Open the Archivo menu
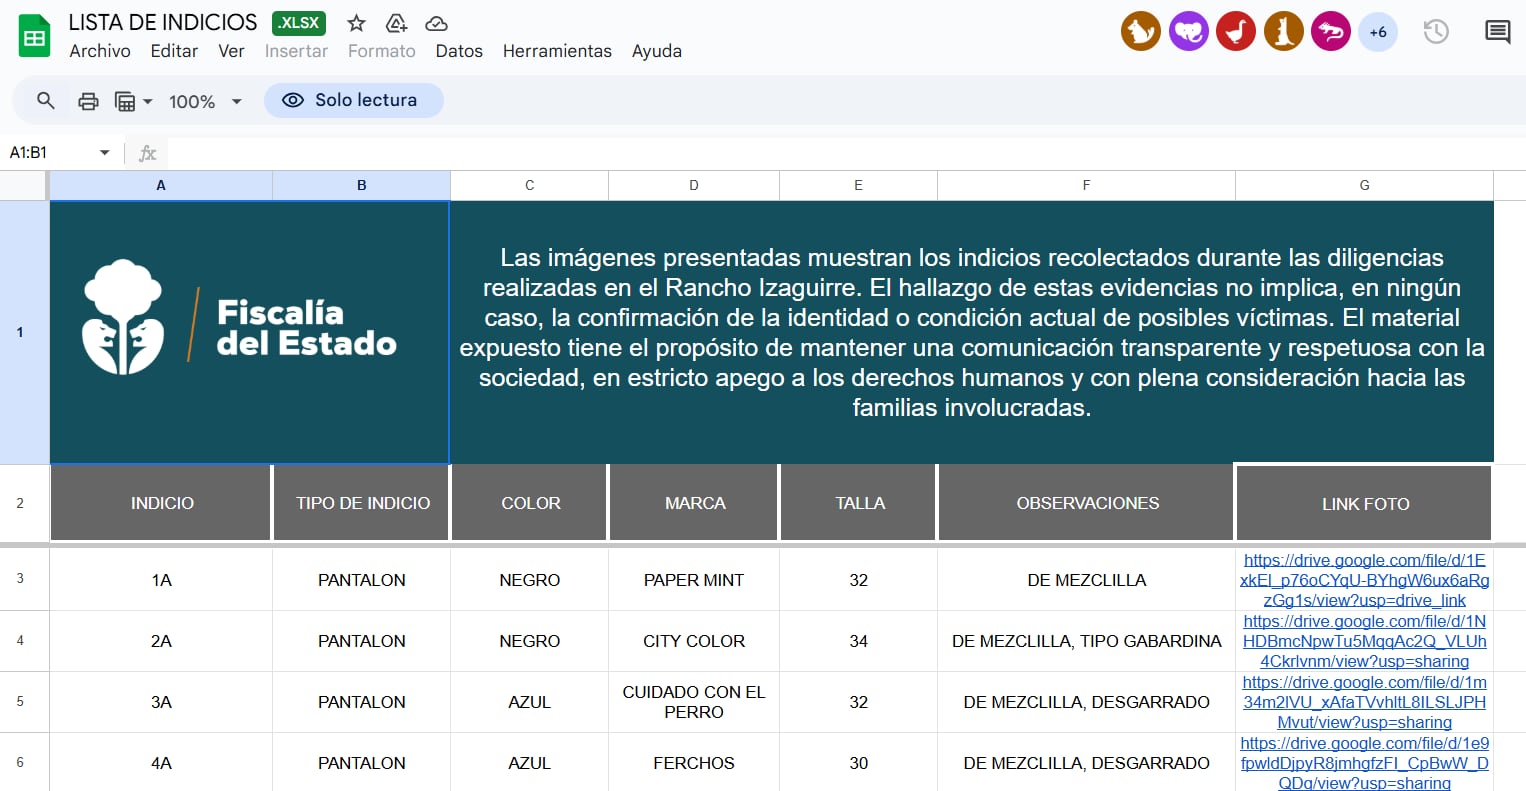Screen dimensions: 1526x791 [x=99, y=51]
